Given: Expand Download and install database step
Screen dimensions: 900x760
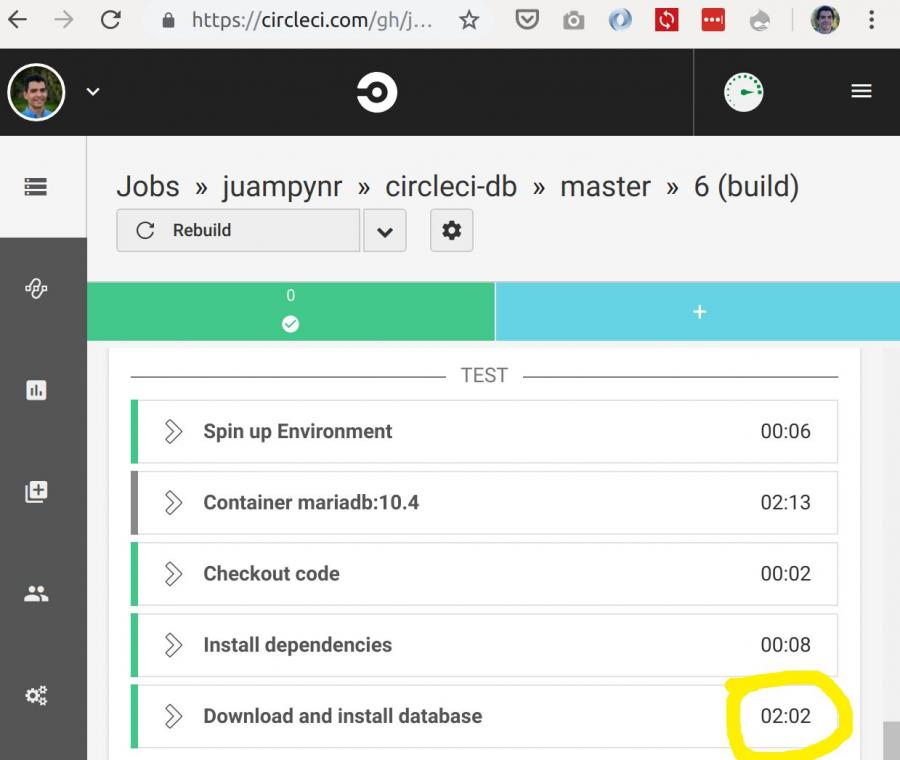Looking at the screenshot, I should pos(484,716).
